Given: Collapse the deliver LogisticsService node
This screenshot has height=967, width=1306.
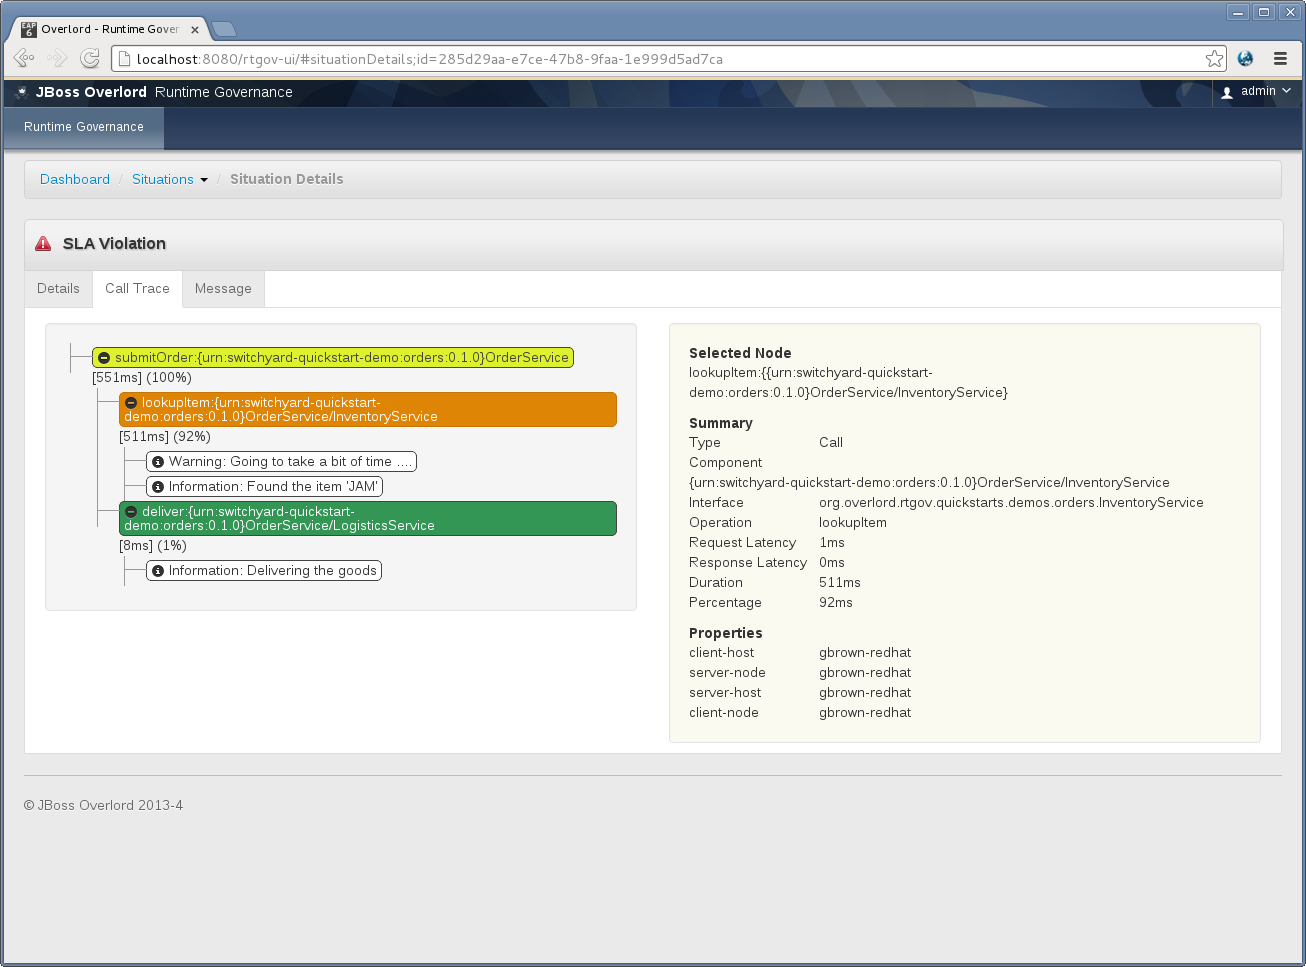Looking at the screenshot, I should (x=131, y=512).
